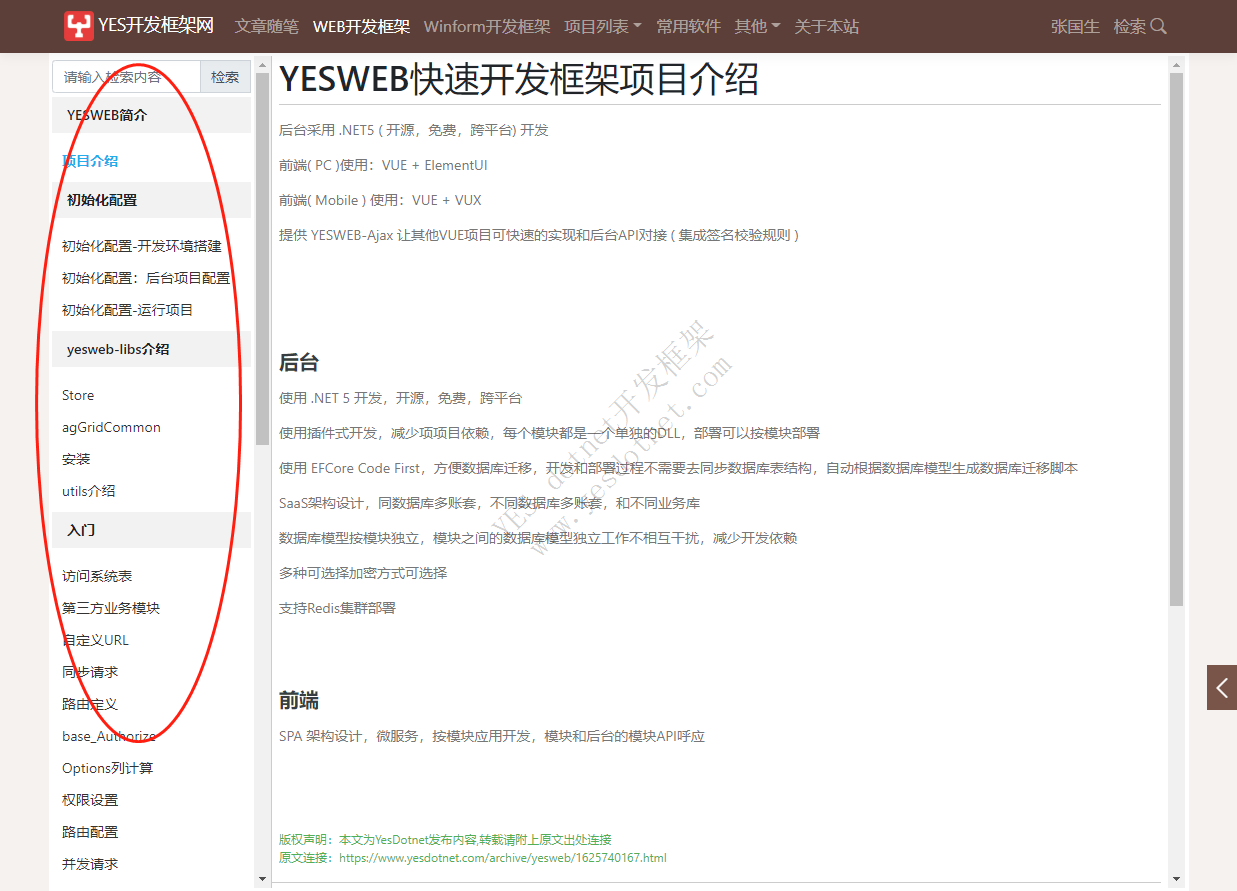The width and height of the screenshot is (1237, 891).
Task: Click the article vertical scrollbar thumb
Action: pyautogui.click(x=1177, y=339)
